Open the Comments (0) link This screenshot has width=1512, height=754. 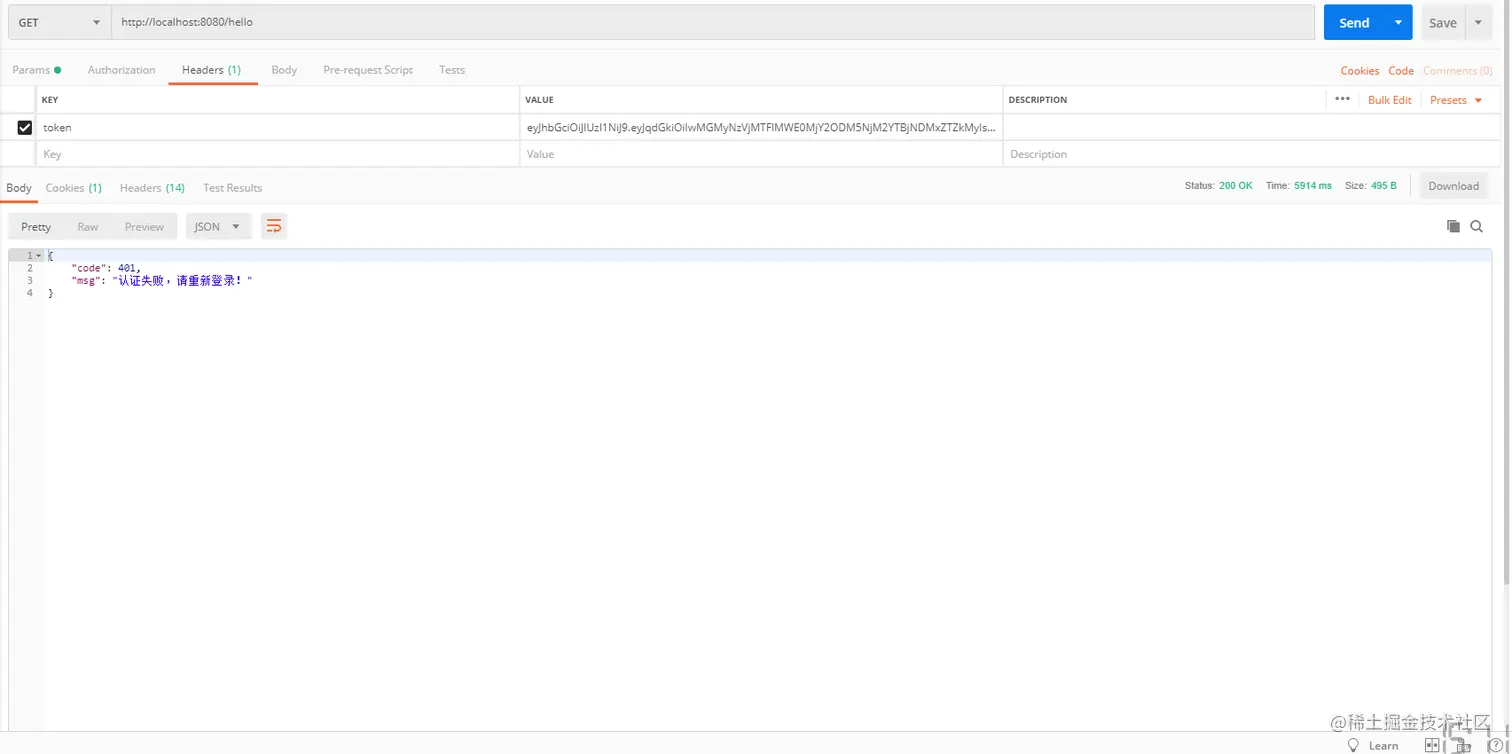1457,71
